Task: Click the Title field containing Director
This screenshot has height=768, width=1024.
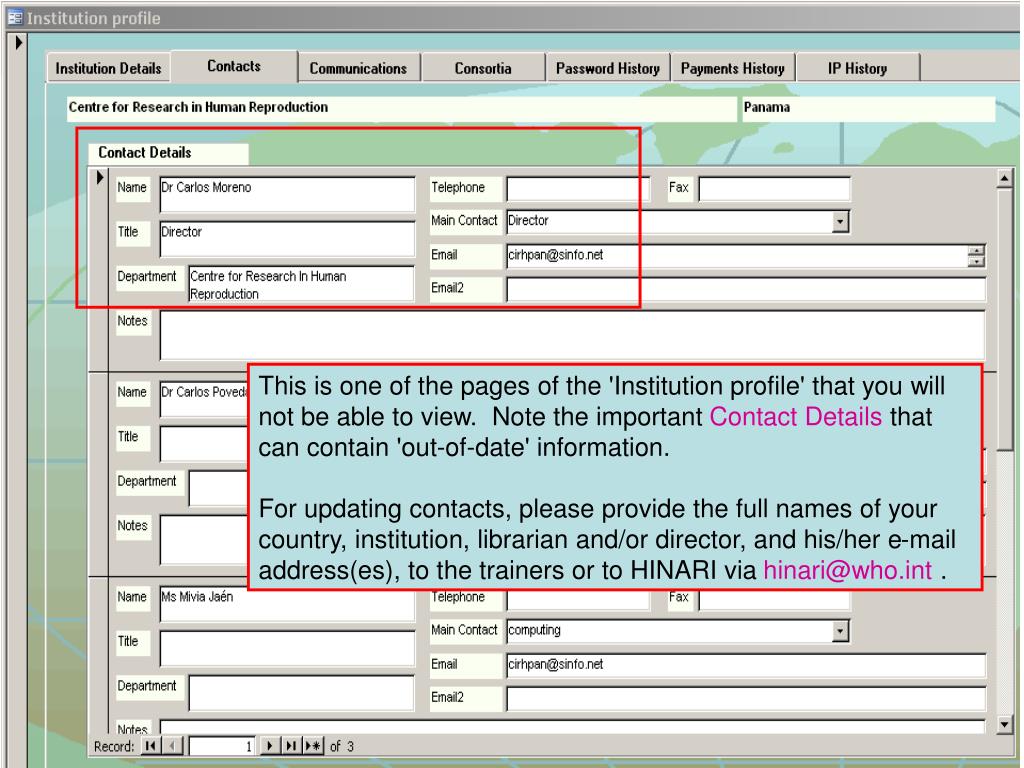Action: (x=287, y=238)
